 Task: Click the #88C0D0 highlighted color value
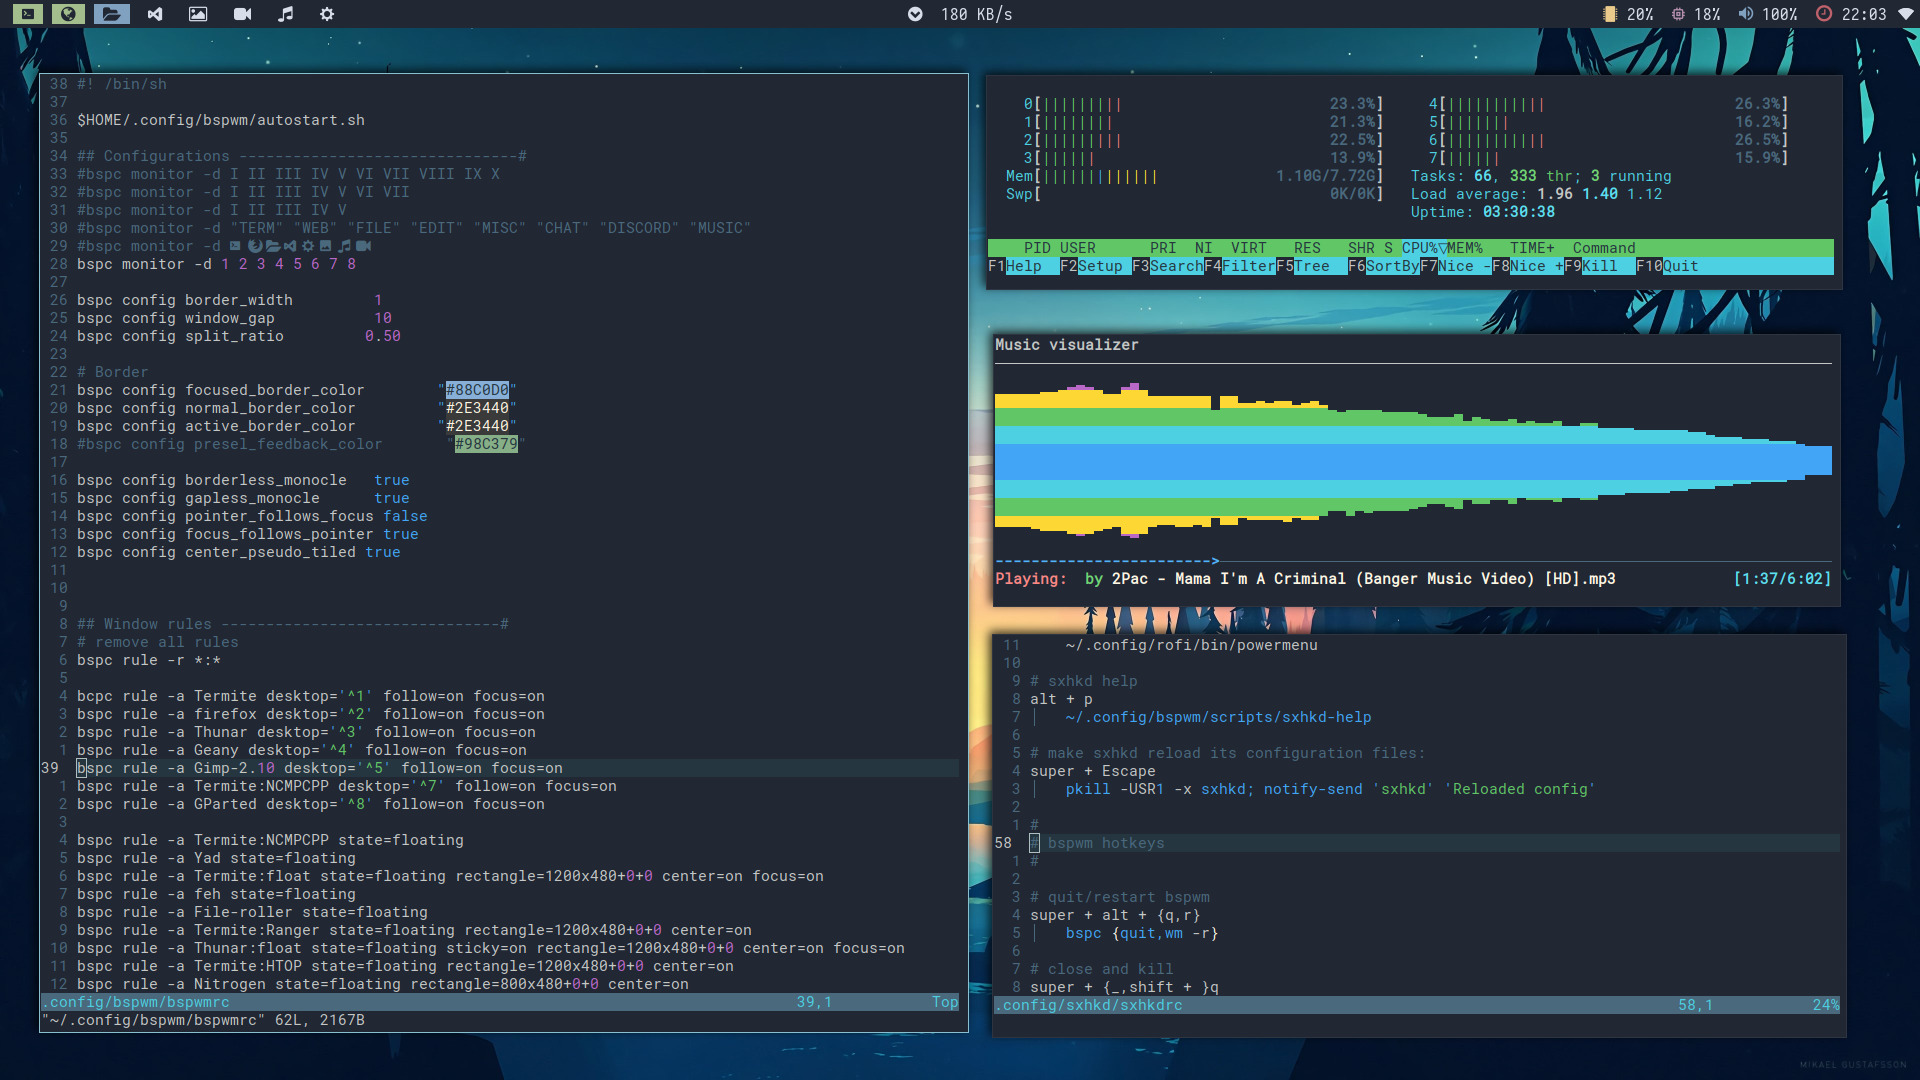477,390
